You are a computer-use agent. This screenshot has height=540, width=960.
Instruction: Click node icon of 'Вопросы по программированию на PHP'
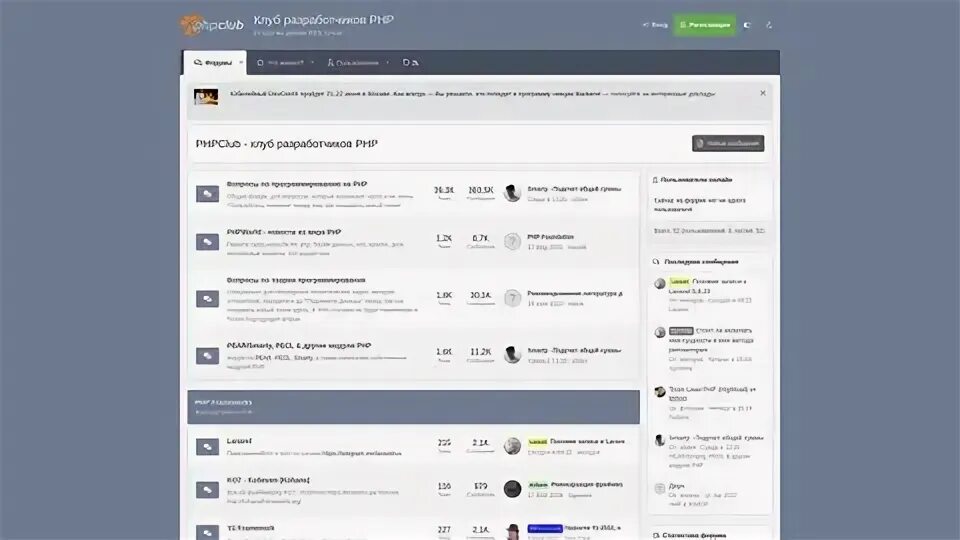coord(208,194)
